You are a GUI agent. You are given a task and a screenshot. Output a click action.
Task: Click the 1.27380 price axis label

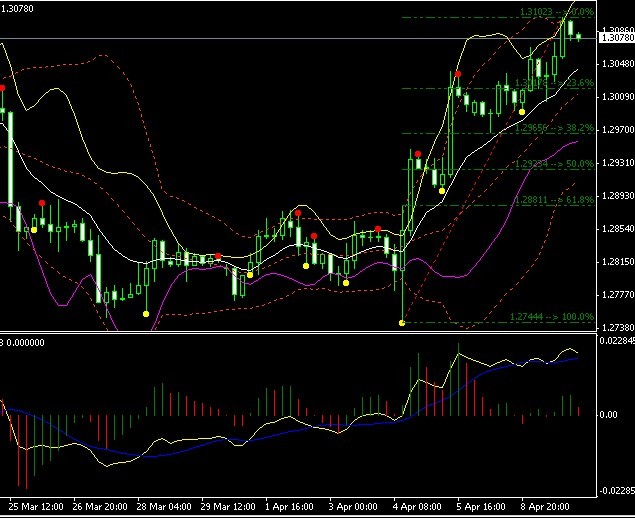618,327
